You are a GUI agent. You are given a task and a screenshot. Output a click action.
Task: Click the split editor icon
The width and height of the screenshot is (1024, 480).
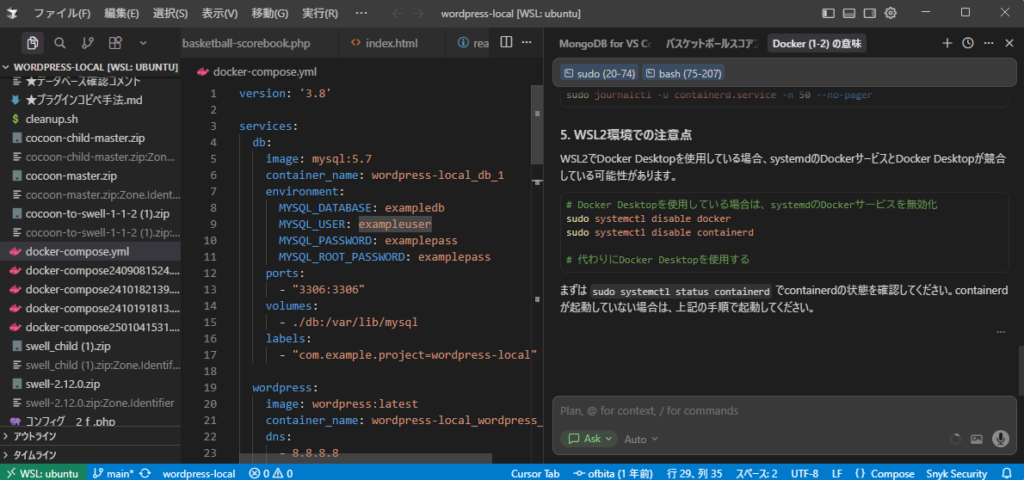(x=506, y=43)
